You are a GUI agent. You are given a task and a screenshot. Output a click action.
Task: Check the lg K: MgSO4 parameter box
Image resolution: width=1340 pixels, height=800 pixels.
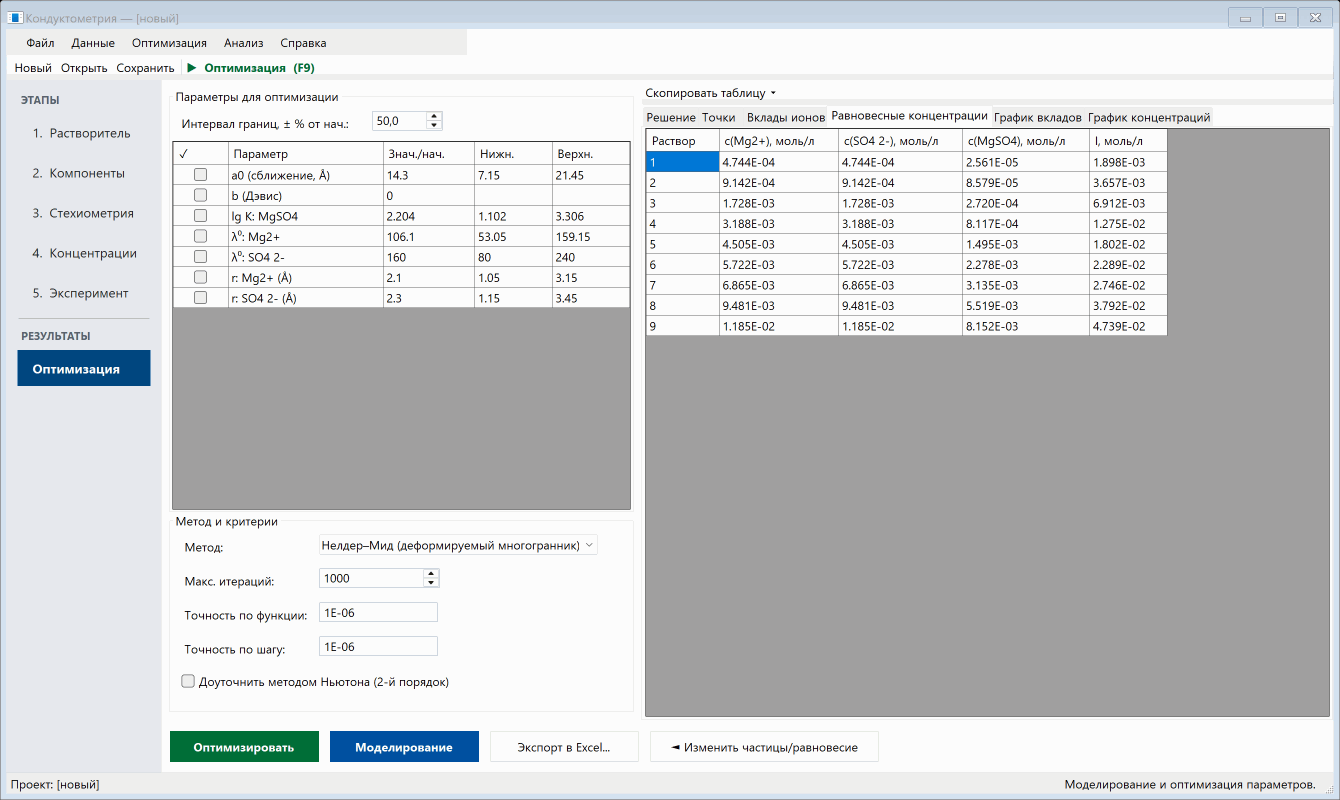point(200,216)
